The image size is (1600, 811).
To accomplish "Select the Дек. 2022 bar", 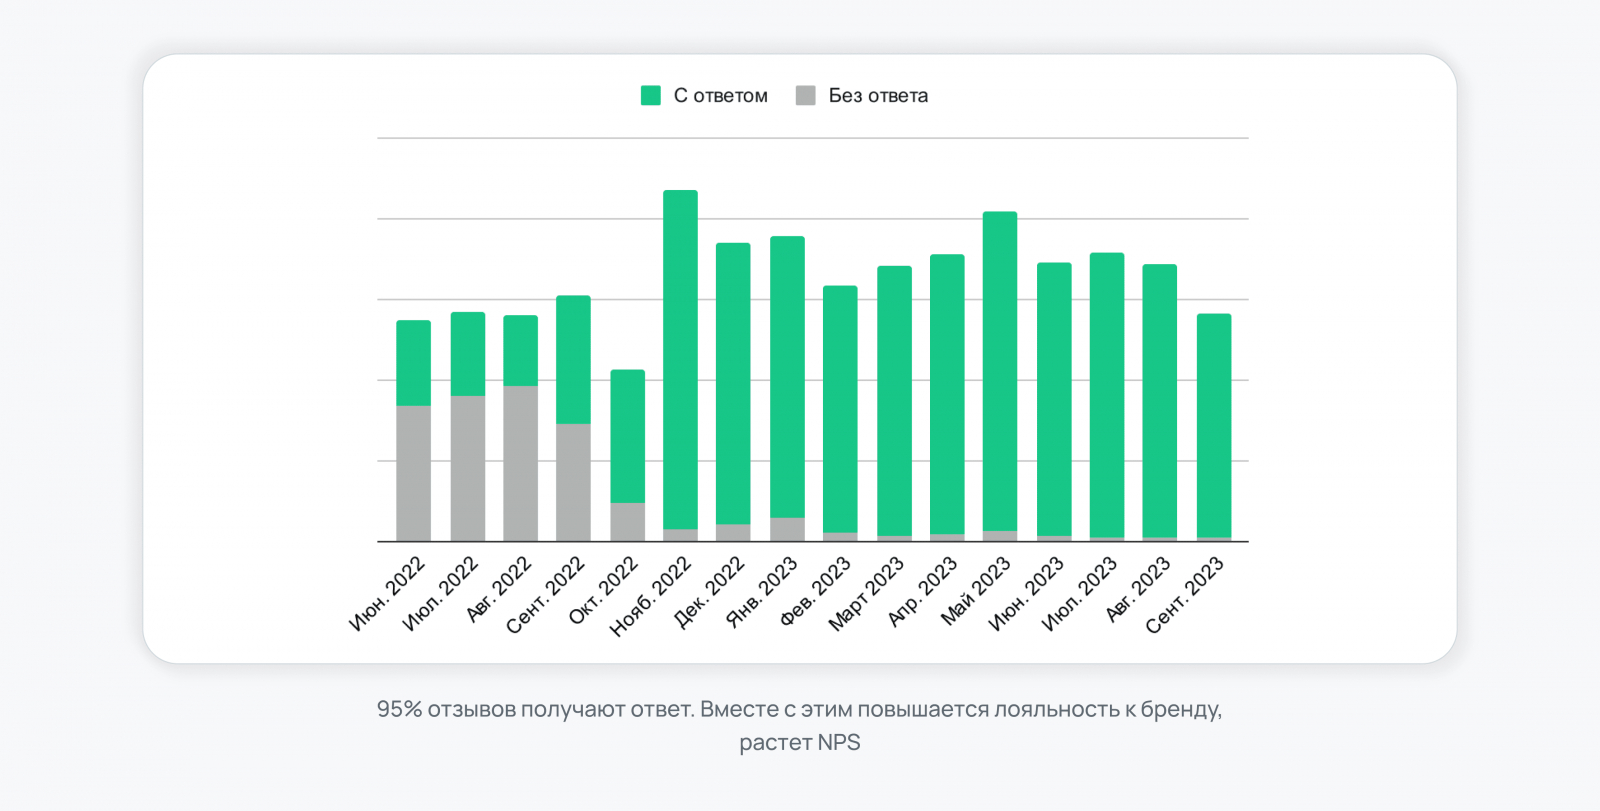I will click(733, 392).
